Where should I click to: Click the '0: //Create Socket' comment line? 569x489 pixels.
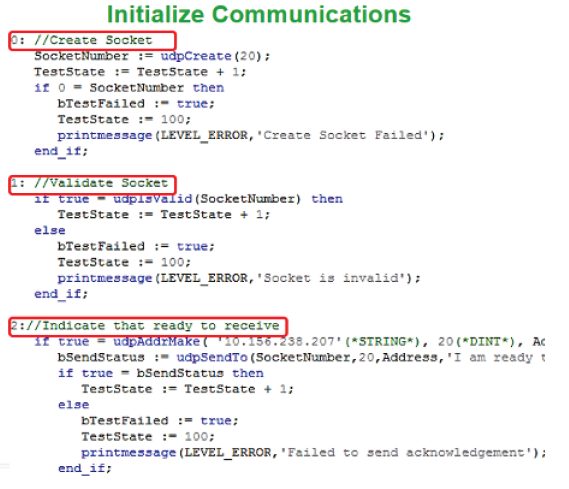pyautogui.click(x=81, y=40)
